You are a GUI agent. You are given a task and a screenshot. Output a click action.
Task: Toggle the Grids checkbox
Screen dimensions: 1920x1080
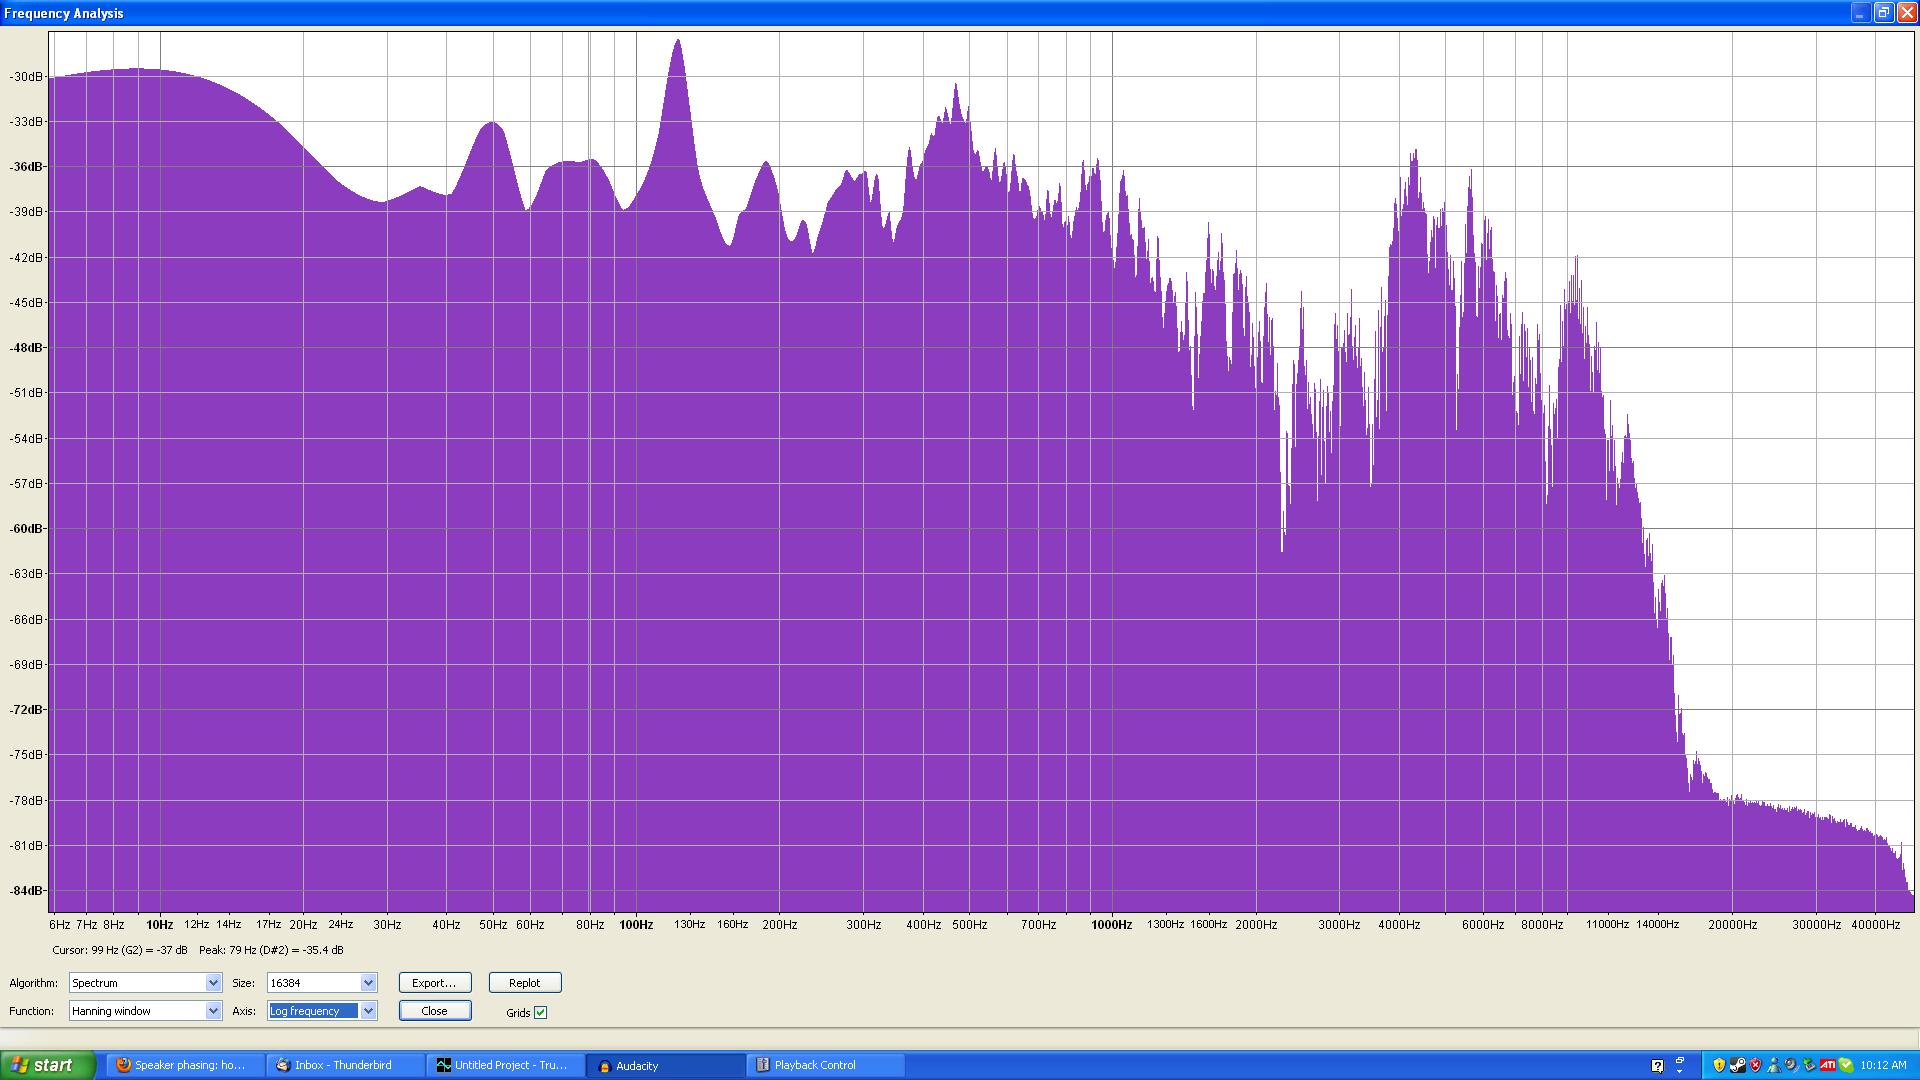click(541, 1012)
